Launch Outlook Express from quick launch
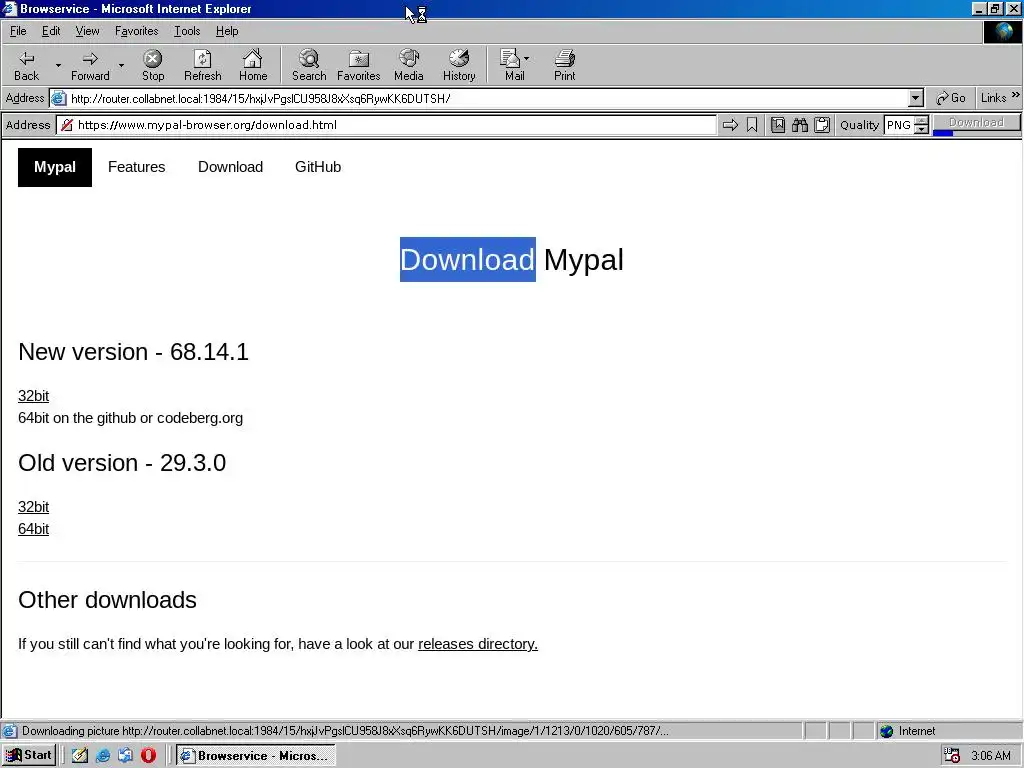The width and height of the screenshot is (1024, 768). click(x=125, y=756)
